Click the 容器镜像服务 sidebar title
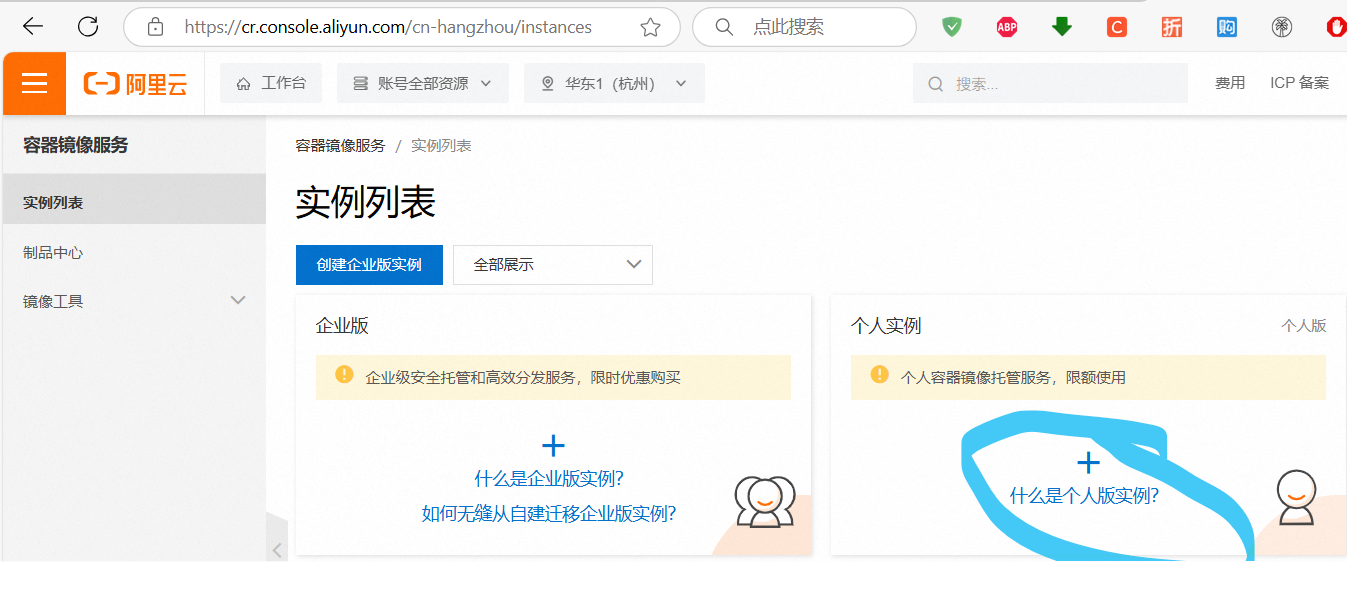Image resolution: width=1347 pixels, height=589 pixels. tap(76, 145)
